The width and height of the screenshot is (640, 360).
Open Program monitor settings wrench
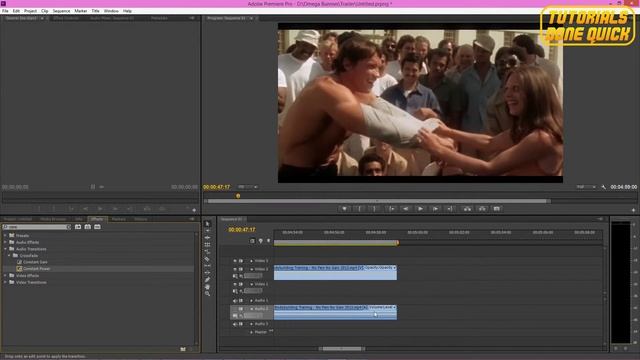[x=604, y=187]
